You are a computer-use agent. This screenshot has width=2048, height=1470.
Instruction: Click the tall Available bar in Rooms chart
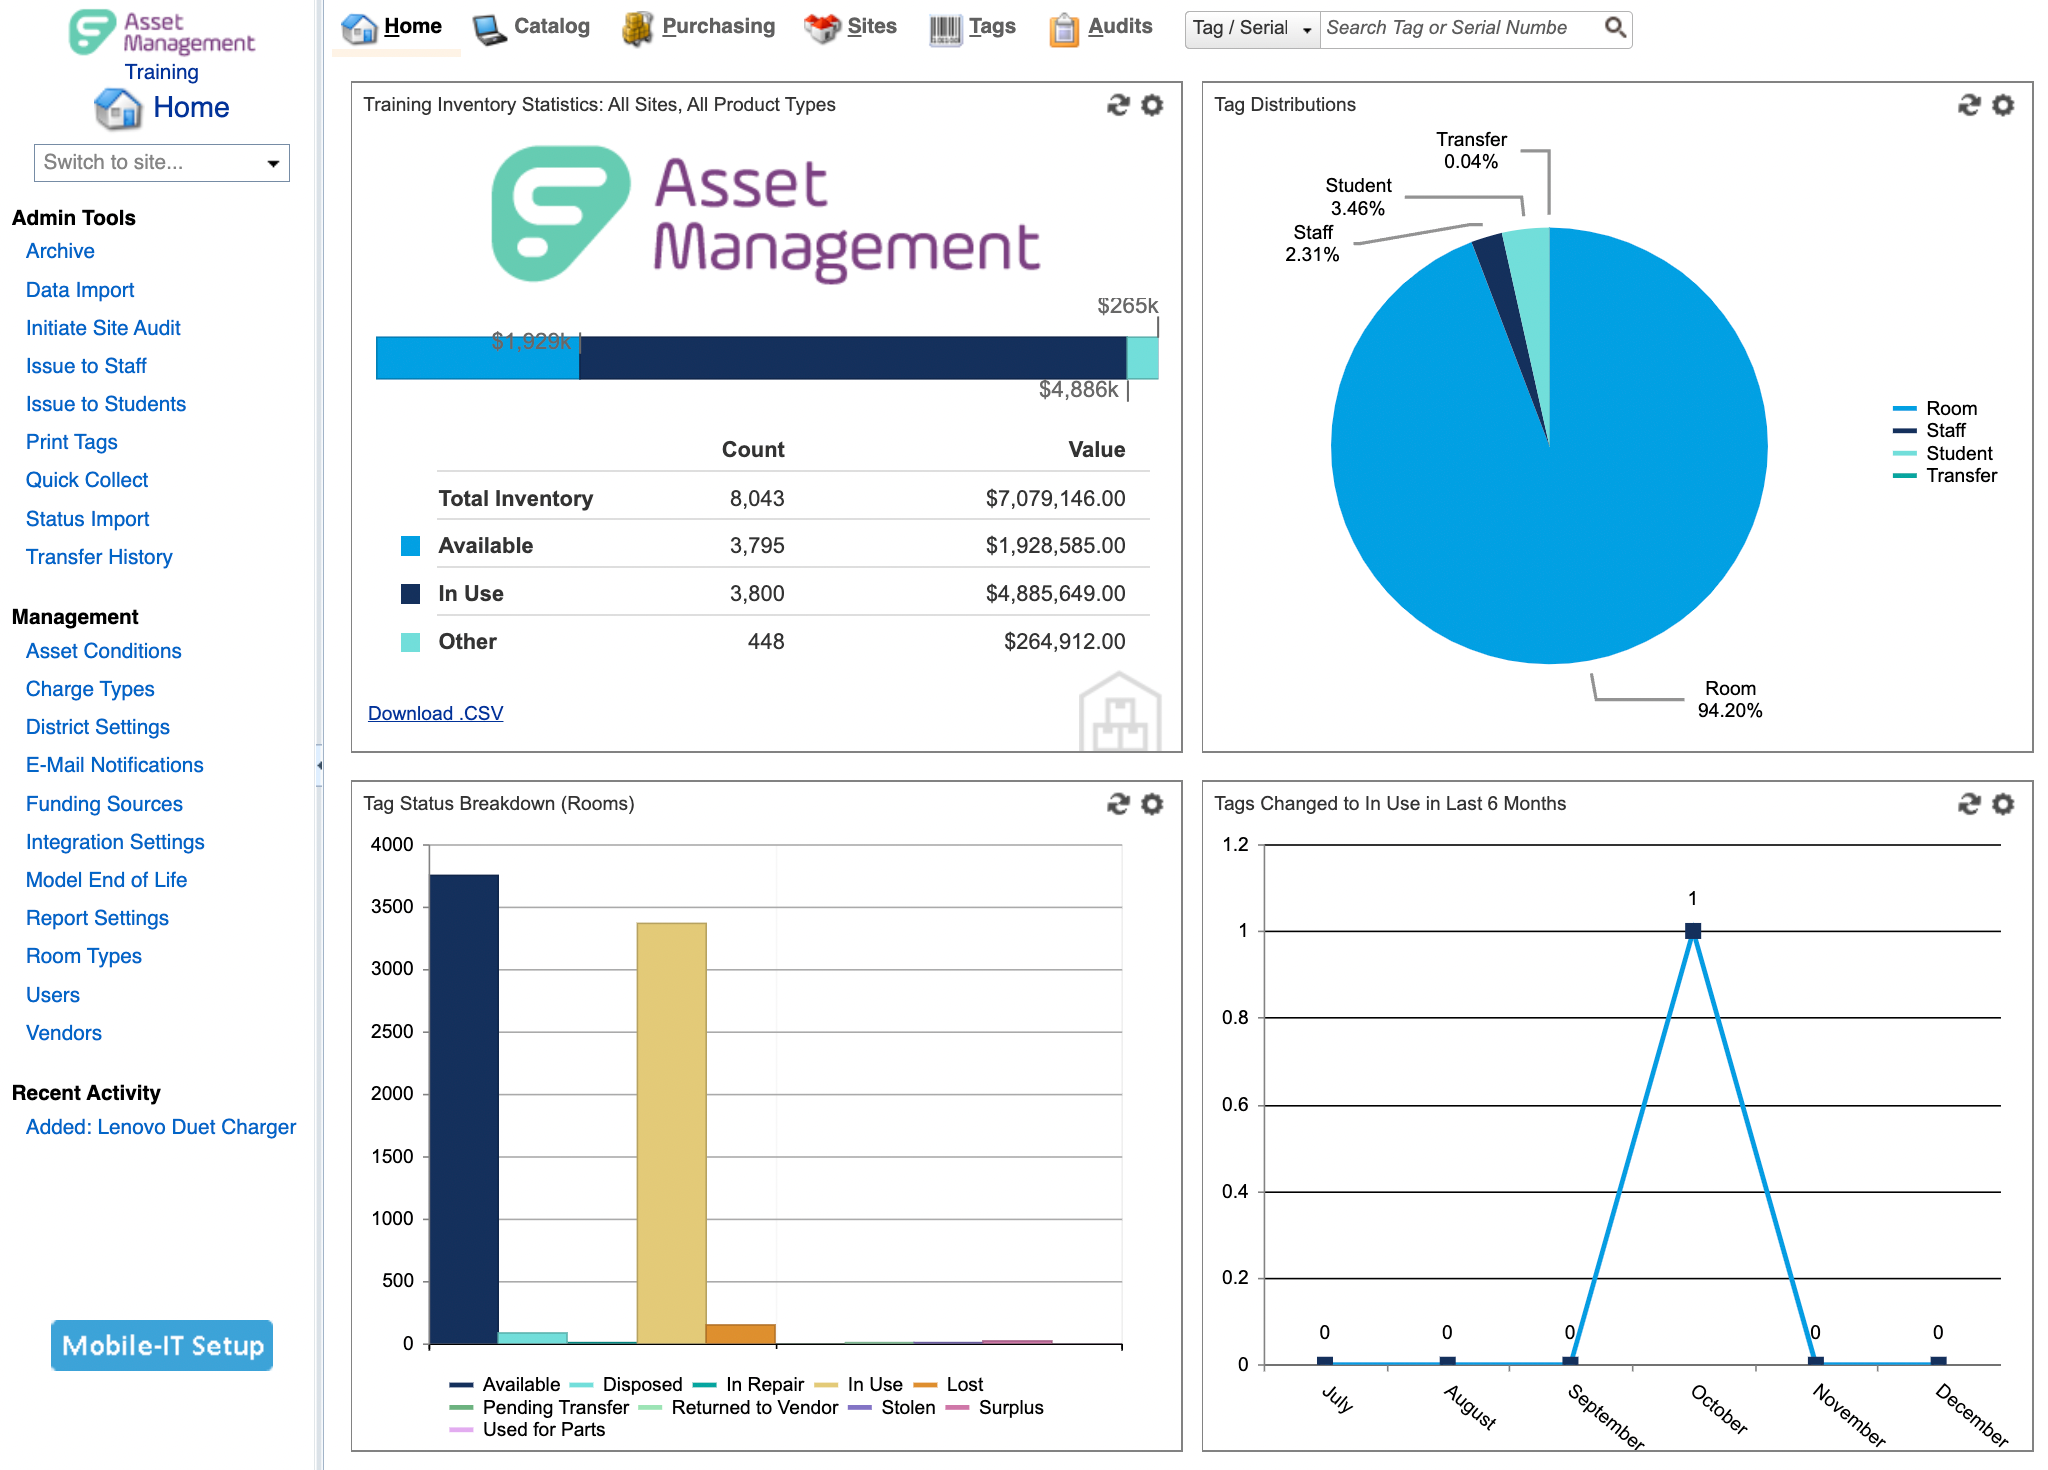[464, 1109]
